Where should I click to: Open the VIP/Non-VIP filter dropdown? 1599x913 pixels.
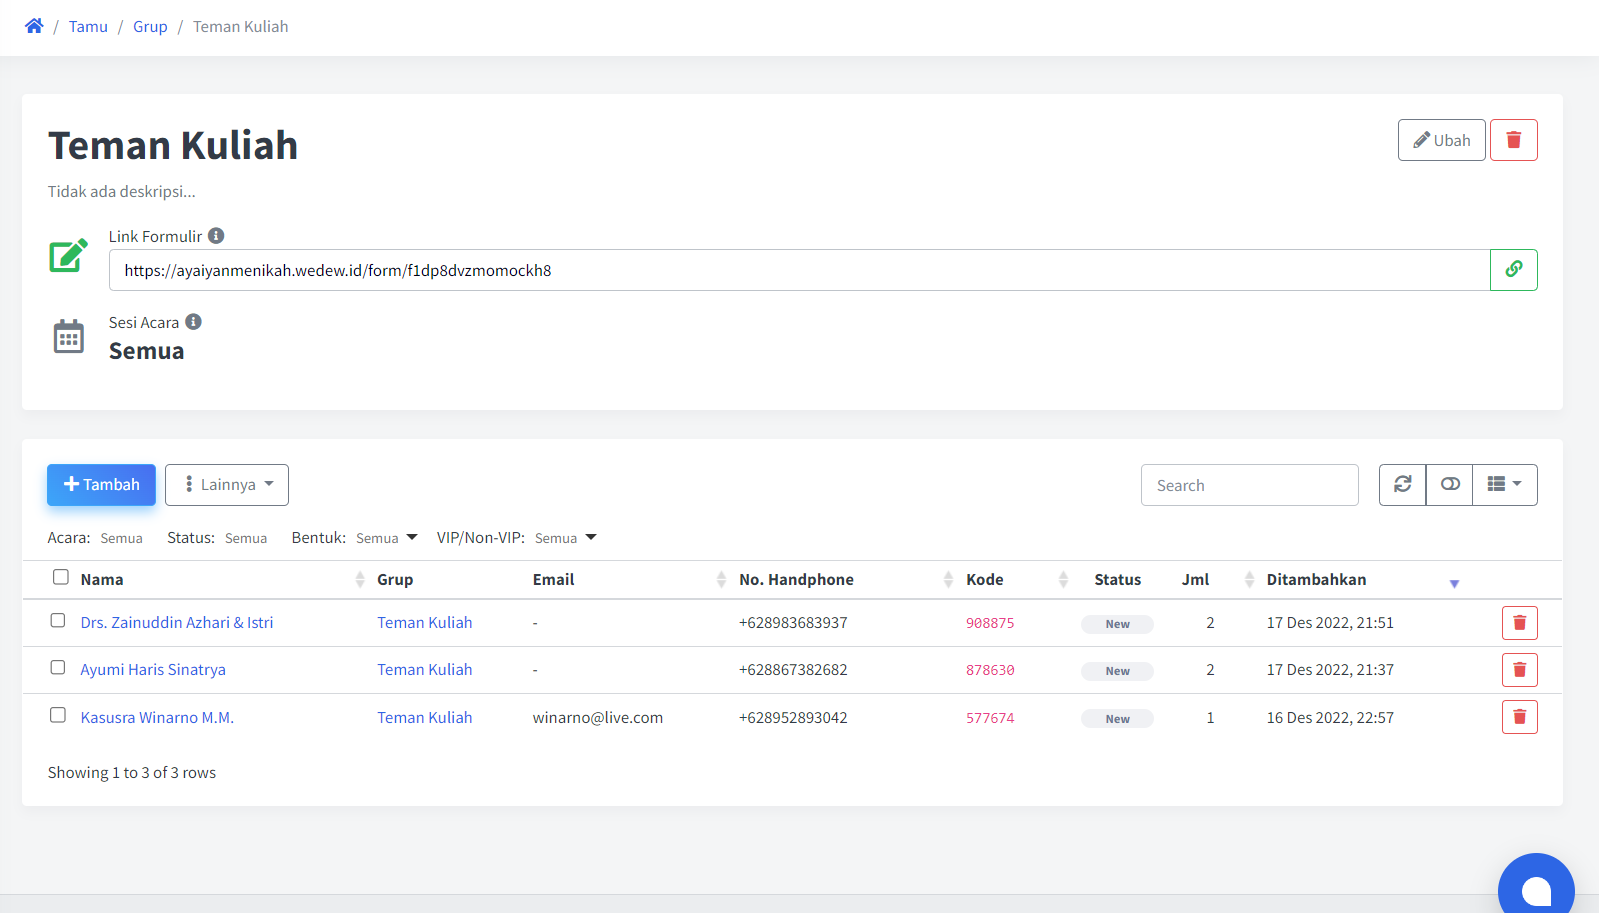[566, 538]
